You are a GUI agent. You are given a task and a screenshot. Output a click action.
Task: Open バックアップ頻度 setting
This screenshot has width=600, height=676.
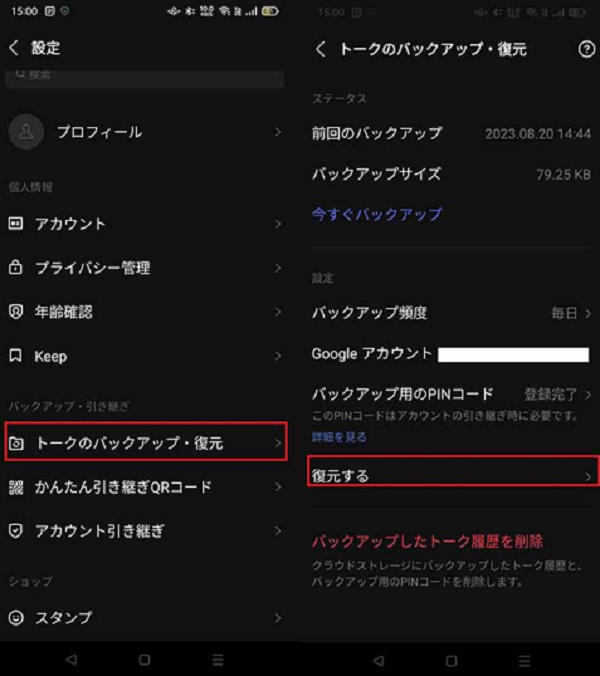451,313
